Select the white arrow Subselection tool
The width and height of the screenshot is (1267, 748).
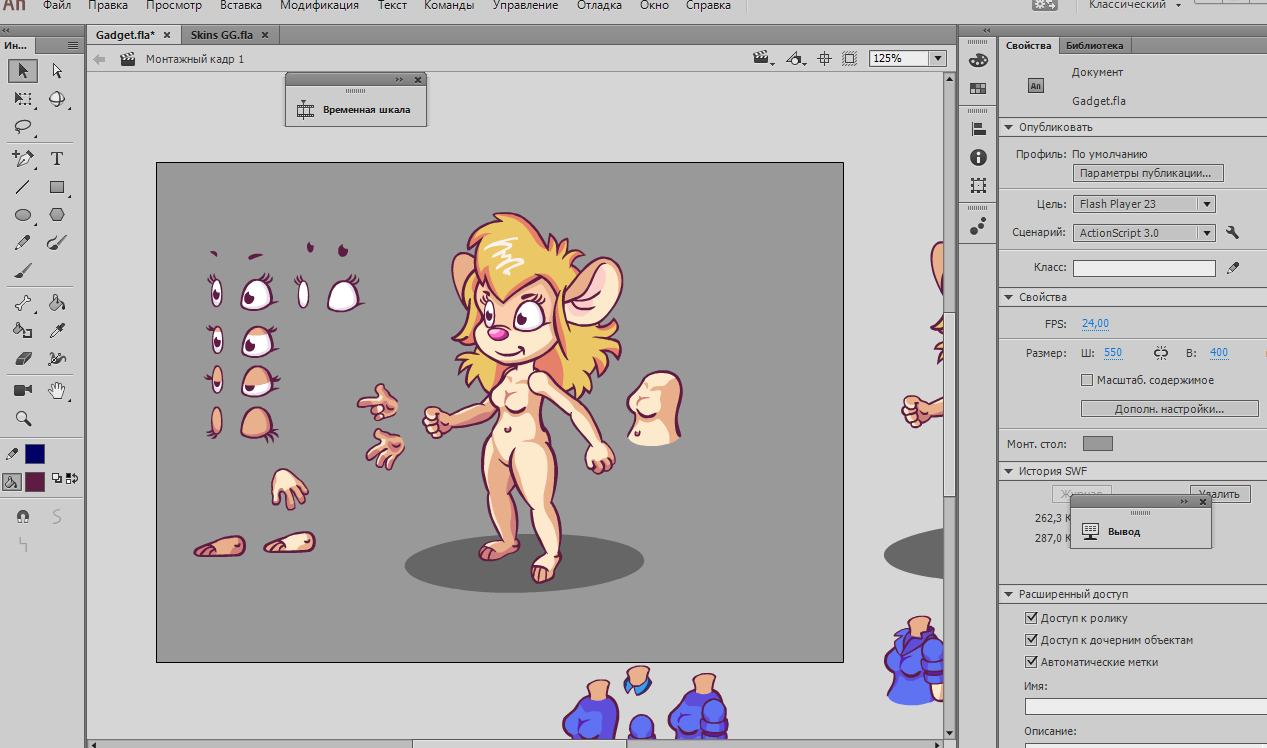[57, 71]
